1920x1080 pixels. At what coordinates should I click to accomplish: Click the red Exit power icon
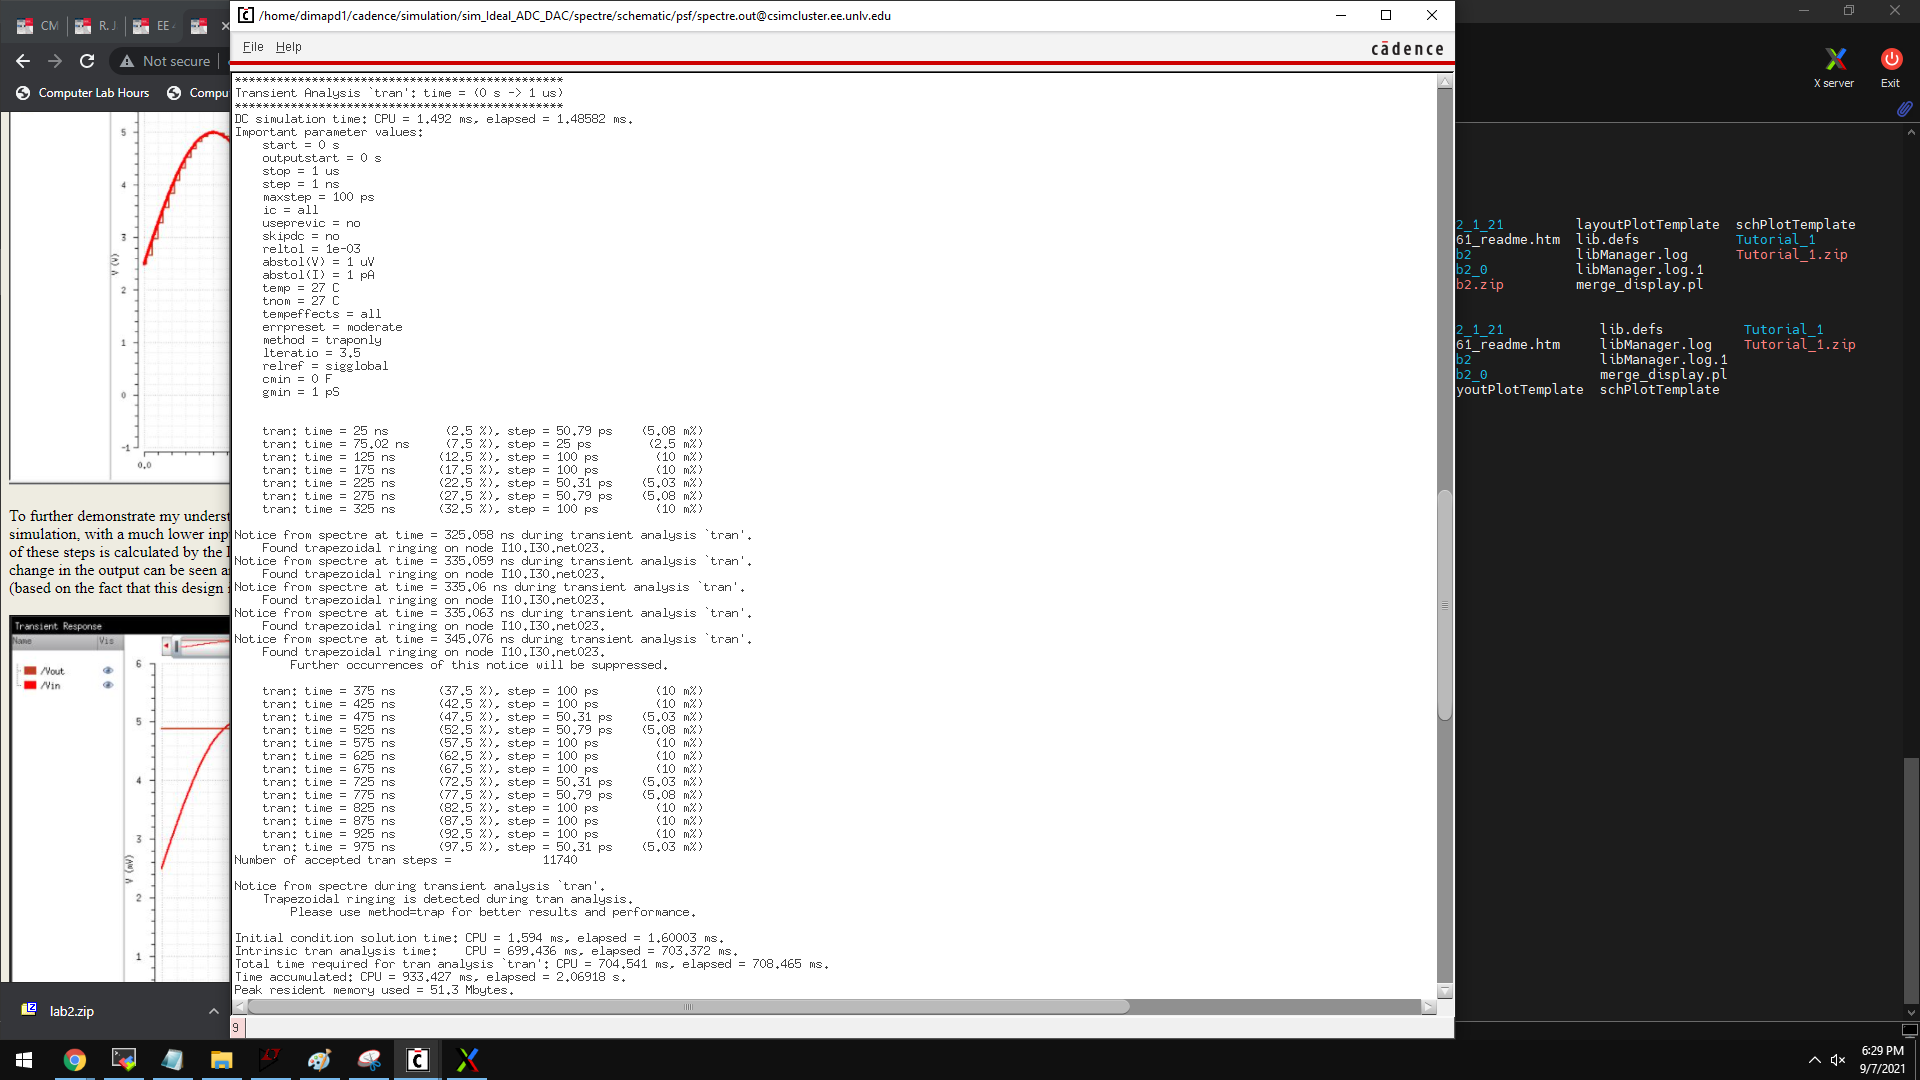pos(1890,59)
